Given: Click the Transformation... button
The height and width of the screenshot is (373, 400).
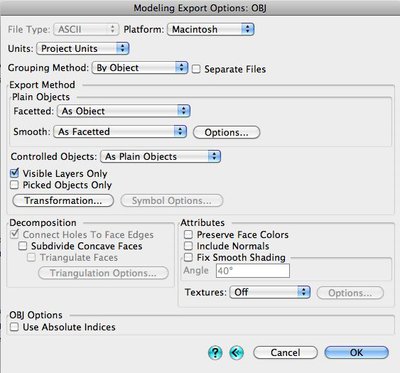Looking at the screenshot, I should click(63, 201).
